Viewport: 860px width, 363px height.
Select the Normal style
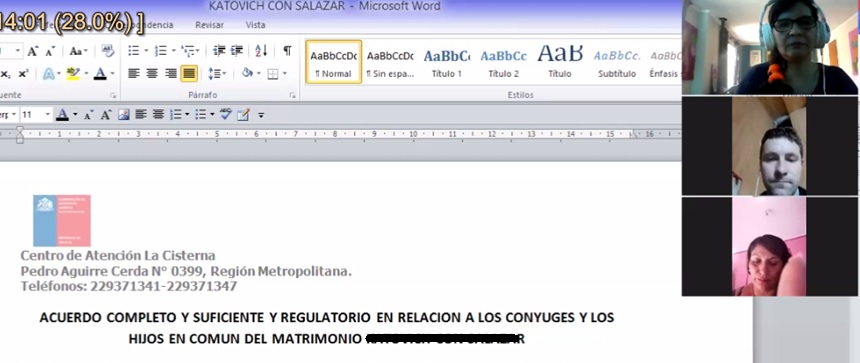(x=333, y=61)
